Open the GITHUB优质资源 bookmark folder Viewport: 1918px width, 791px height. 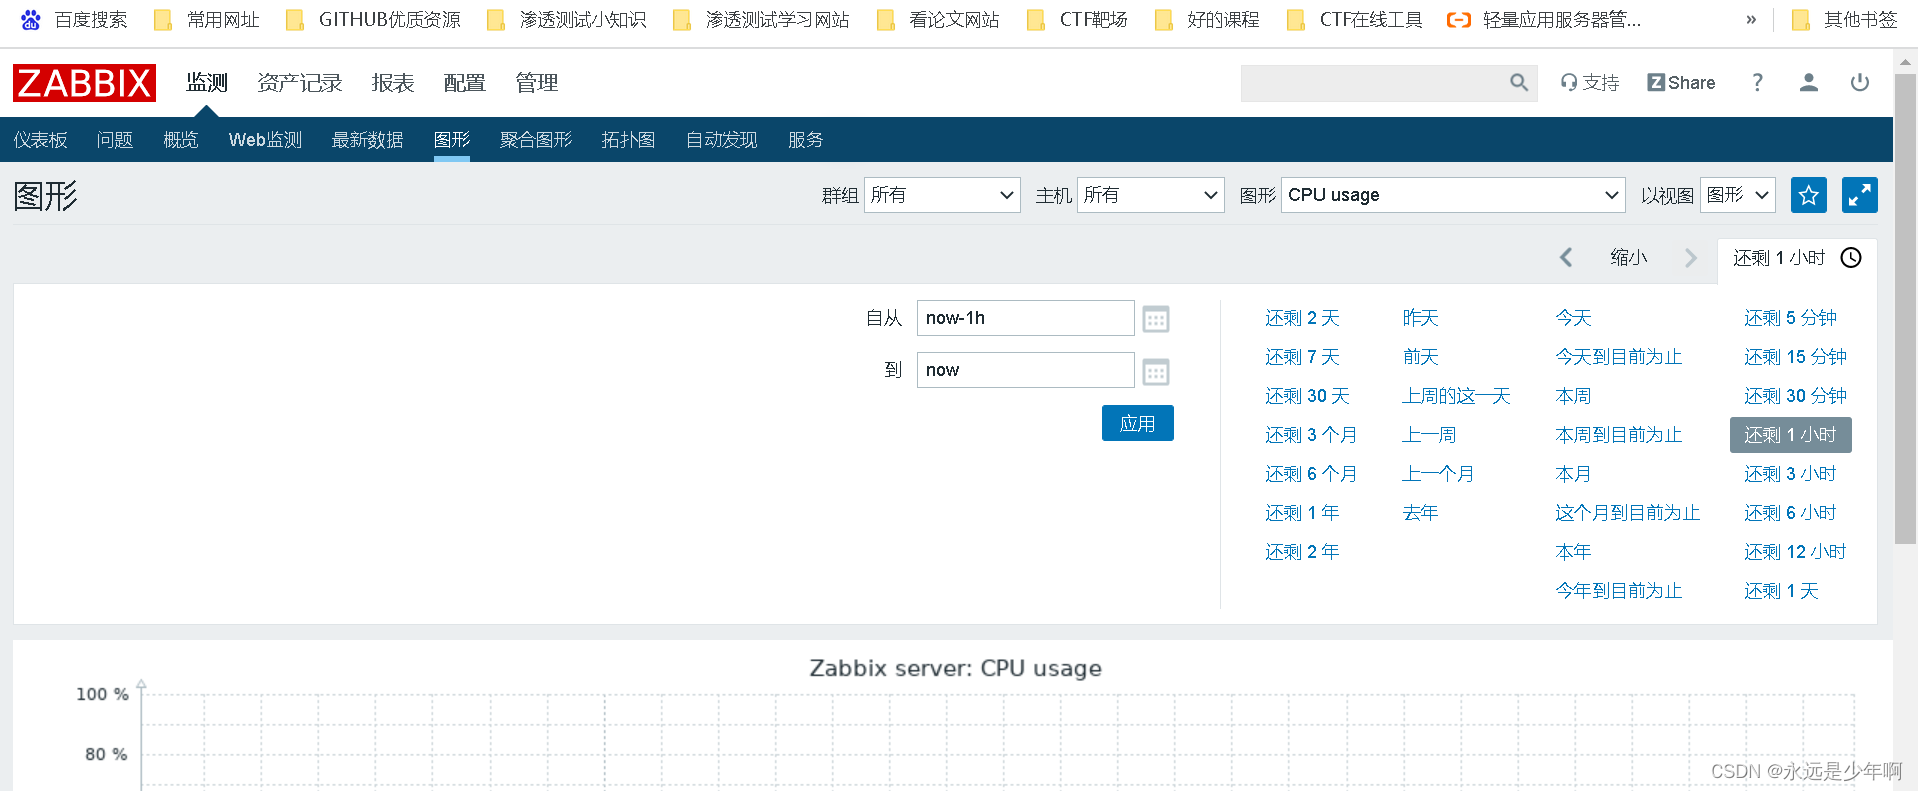tap(373, 20)
